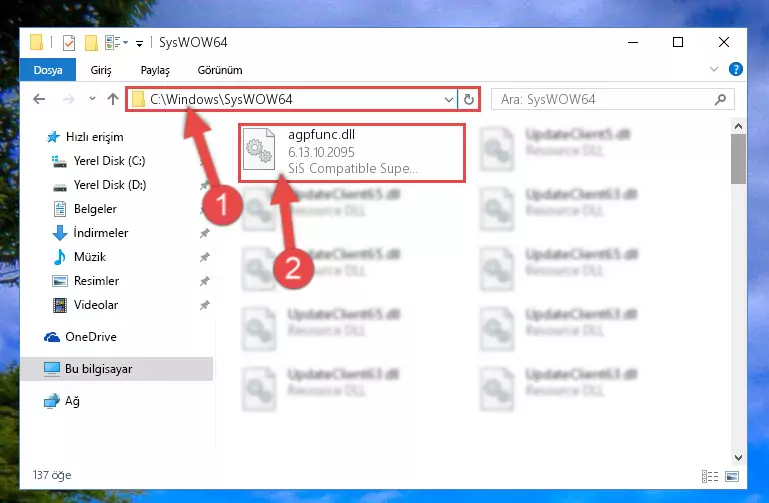Select the agpfunc.dll file
769x503 pixels.
click(352, 153)
